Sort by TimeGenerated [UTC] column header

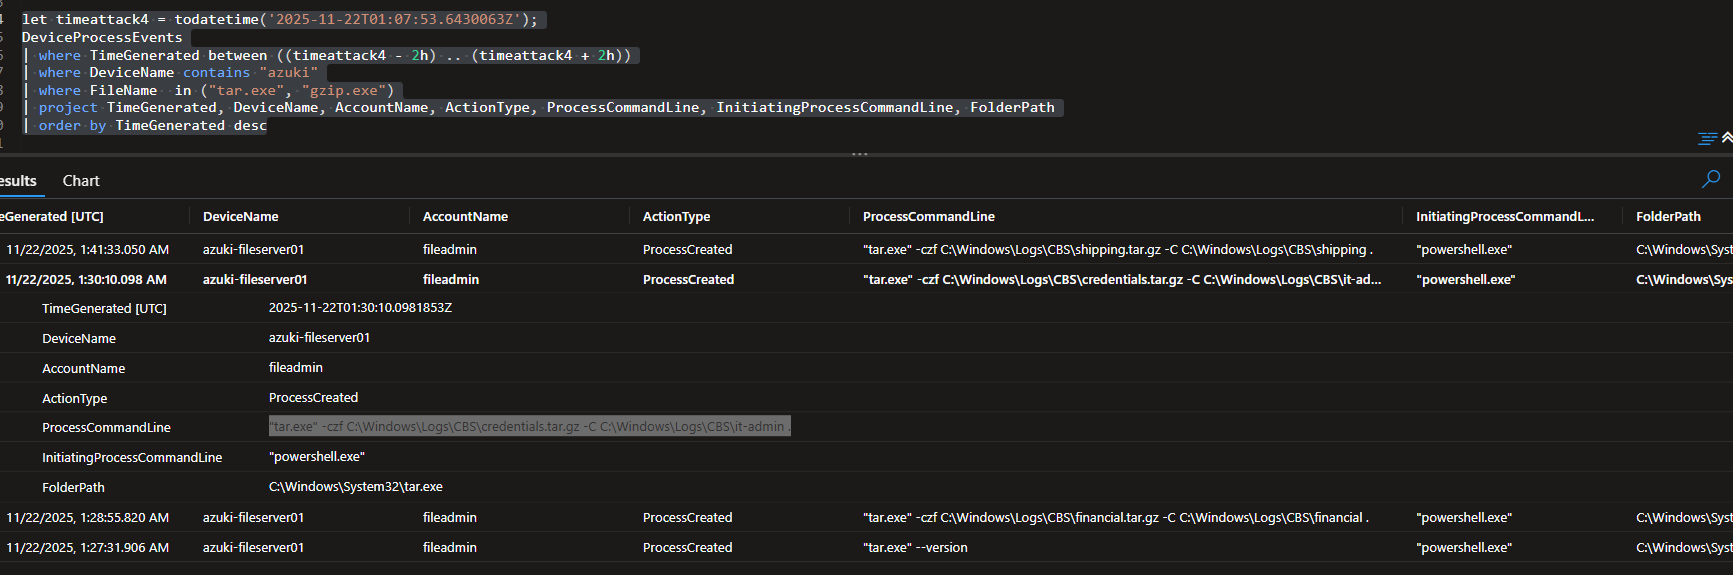tap(52, 217)
